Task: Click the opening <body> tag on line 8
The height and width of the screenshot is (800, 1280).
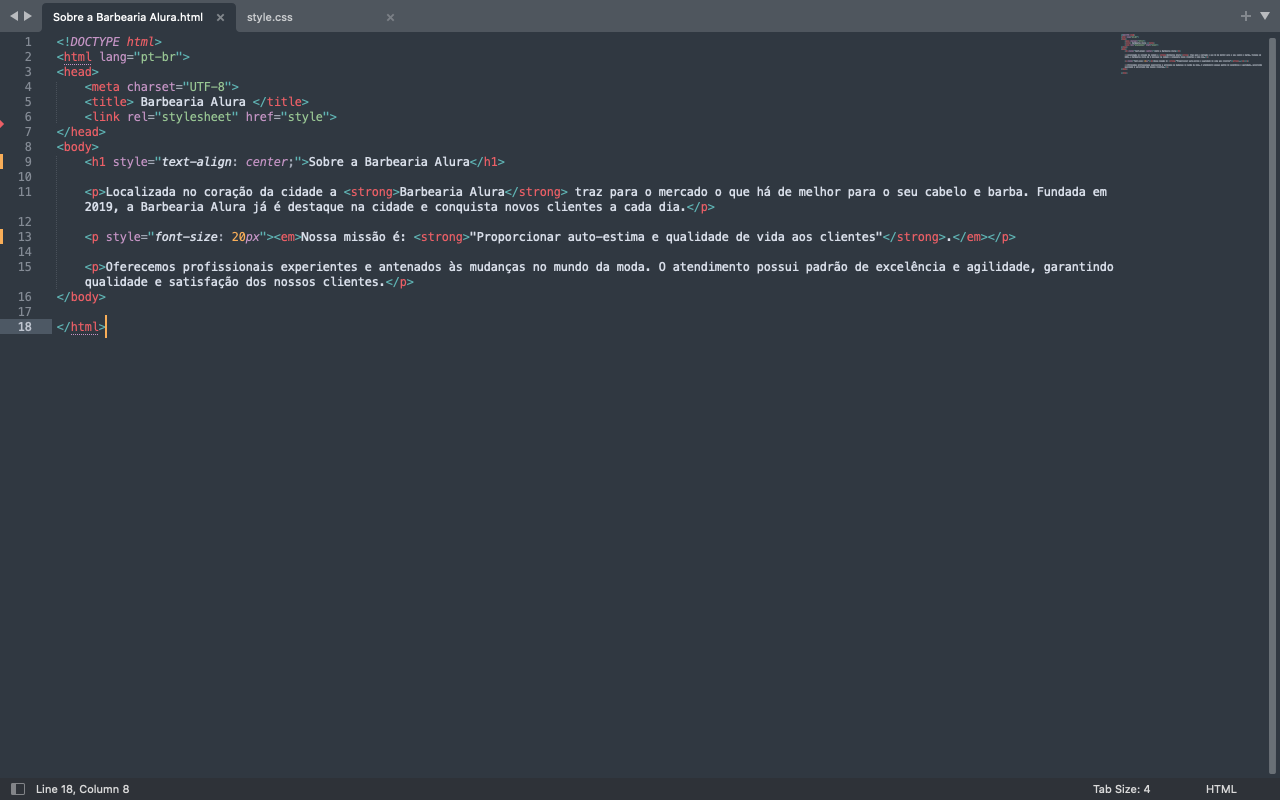Action: tap(78, 147)
